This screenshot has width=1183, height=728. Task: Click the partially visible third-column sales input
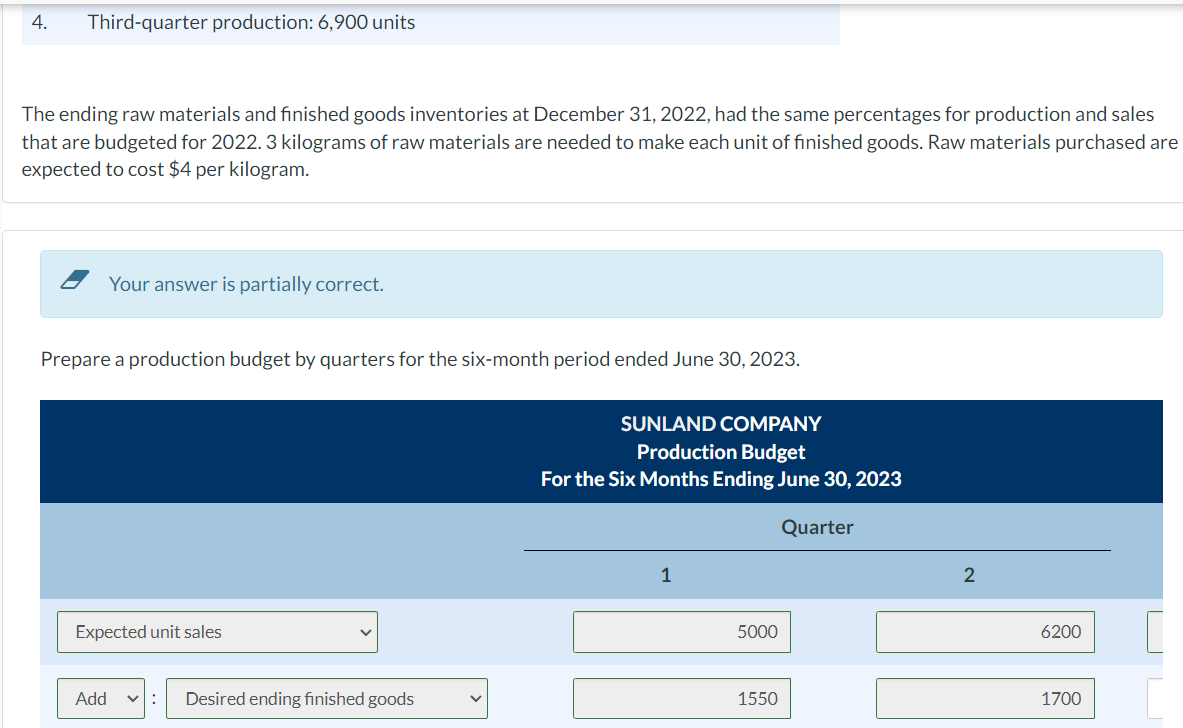tap(1170, 631)
